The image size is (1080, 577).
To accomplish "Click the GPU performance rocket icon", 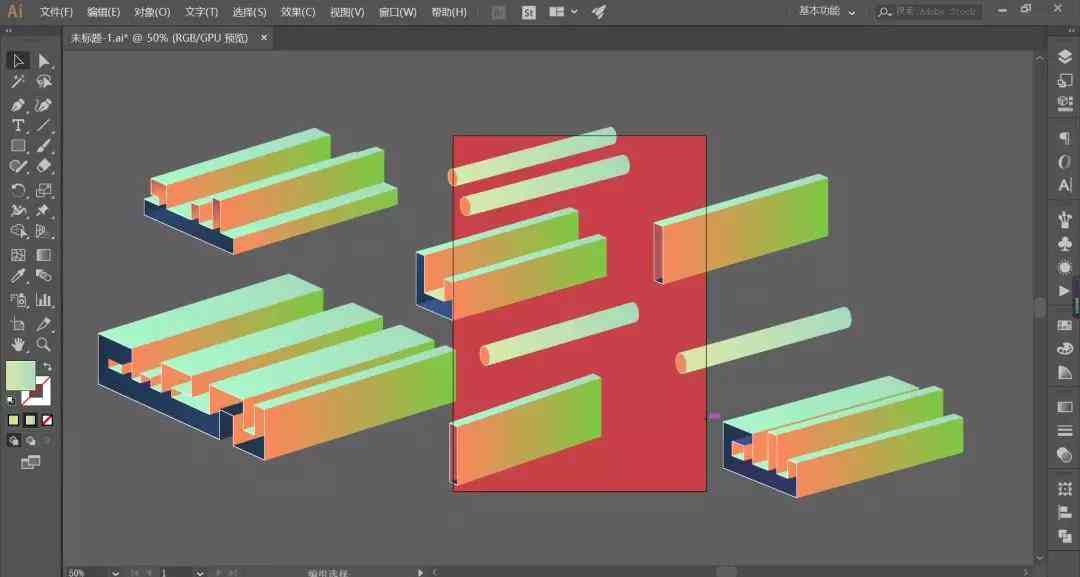I will click(599, 12).
